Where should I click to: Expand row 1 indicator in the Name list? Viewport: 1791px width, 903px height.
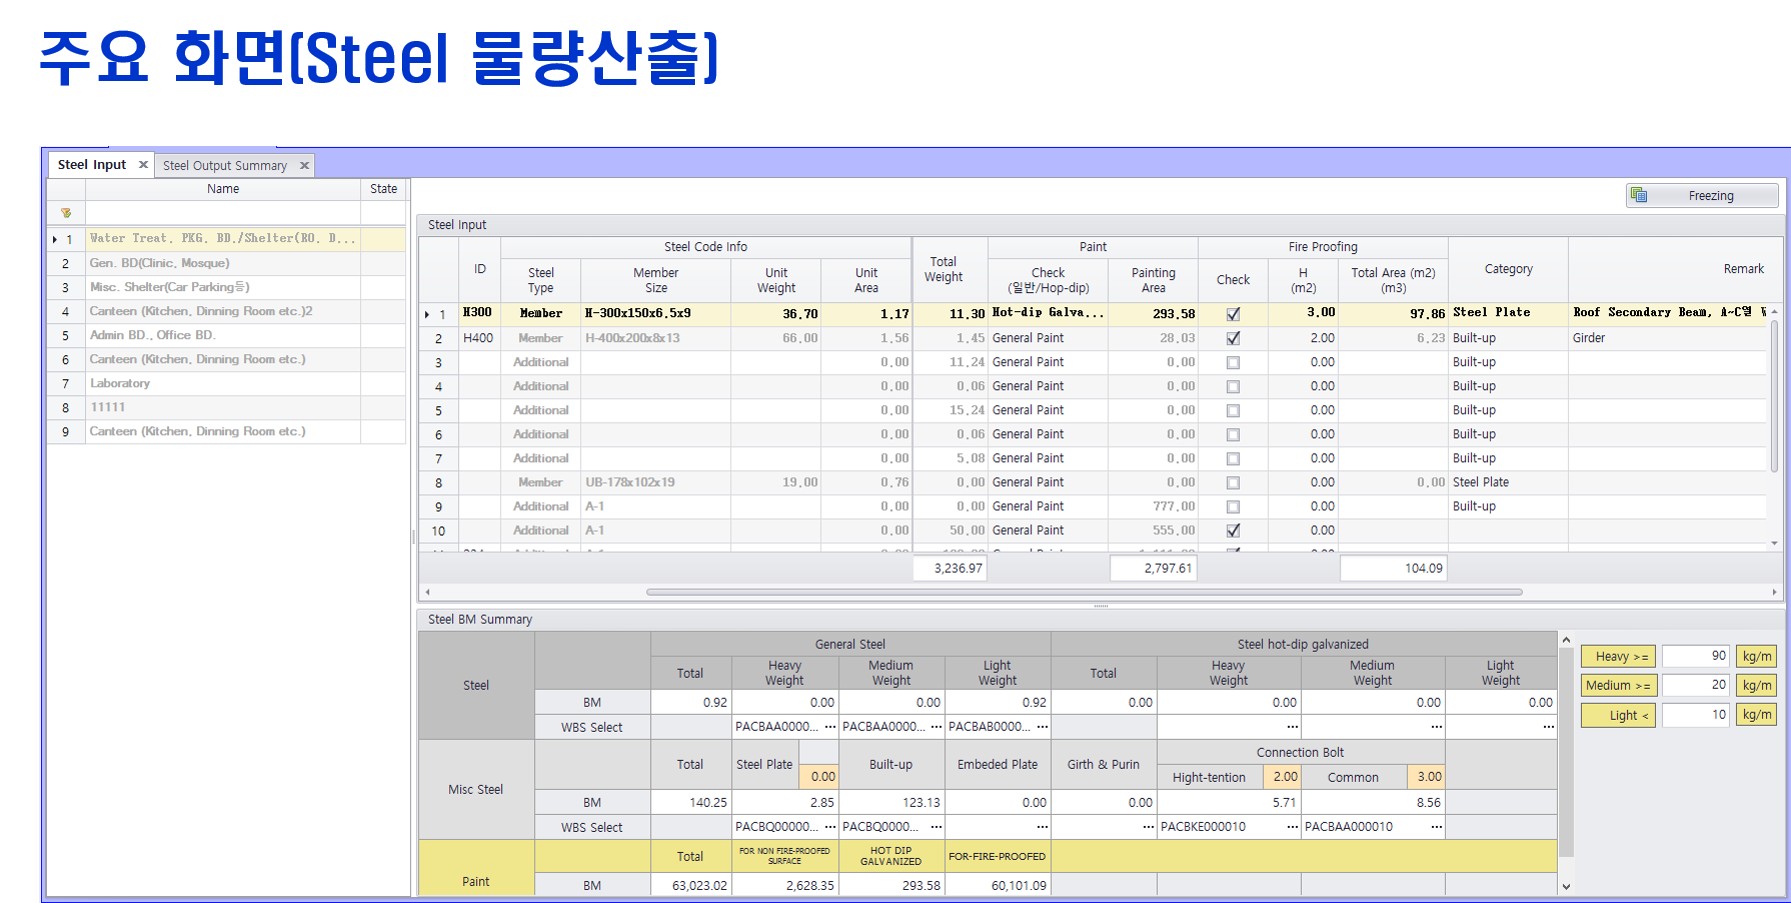(55, 240)
